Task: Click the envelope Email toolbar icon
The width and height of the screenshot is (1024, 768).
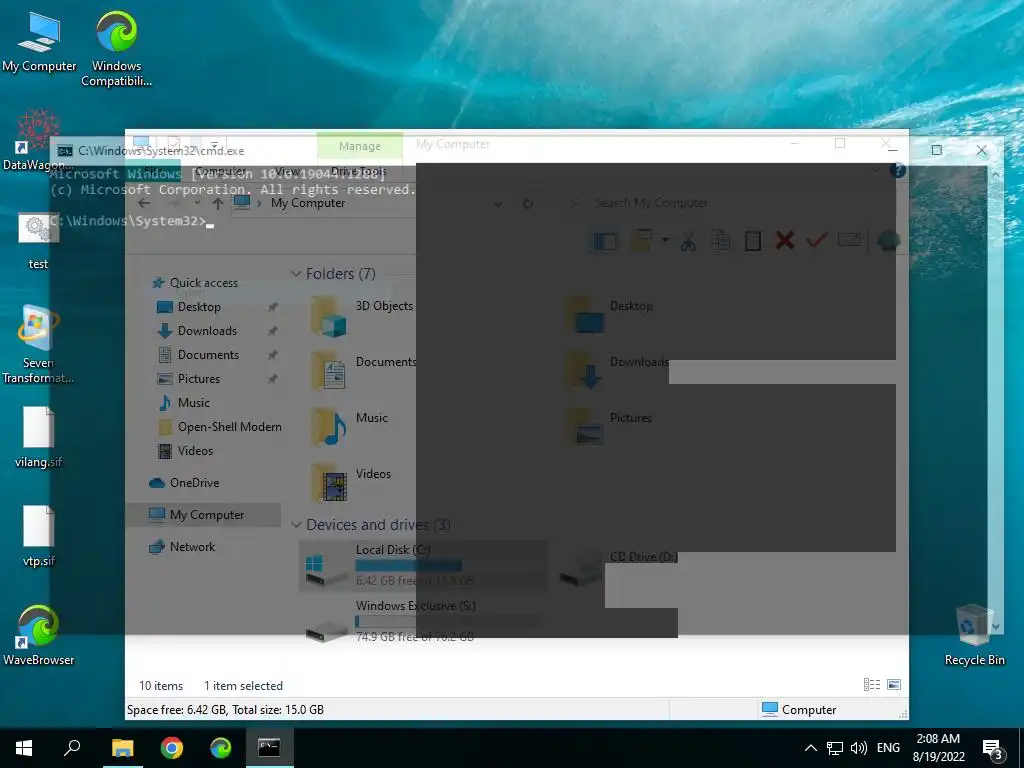Action: pyautogui.click(x=849, y=240)
